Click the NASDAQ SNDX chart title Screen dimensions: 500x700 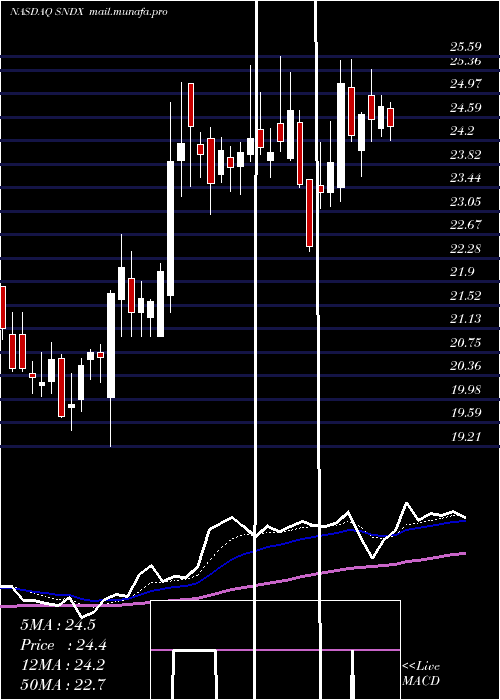[89, 12]
